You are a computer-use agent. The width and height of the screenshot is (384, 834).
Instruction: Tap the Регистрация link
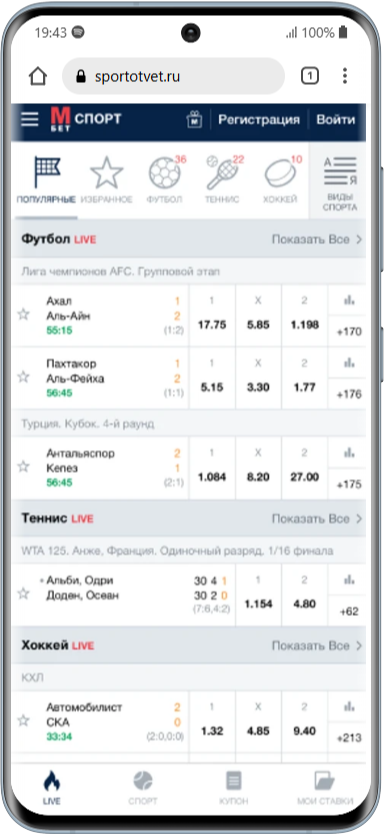point(259,120)
